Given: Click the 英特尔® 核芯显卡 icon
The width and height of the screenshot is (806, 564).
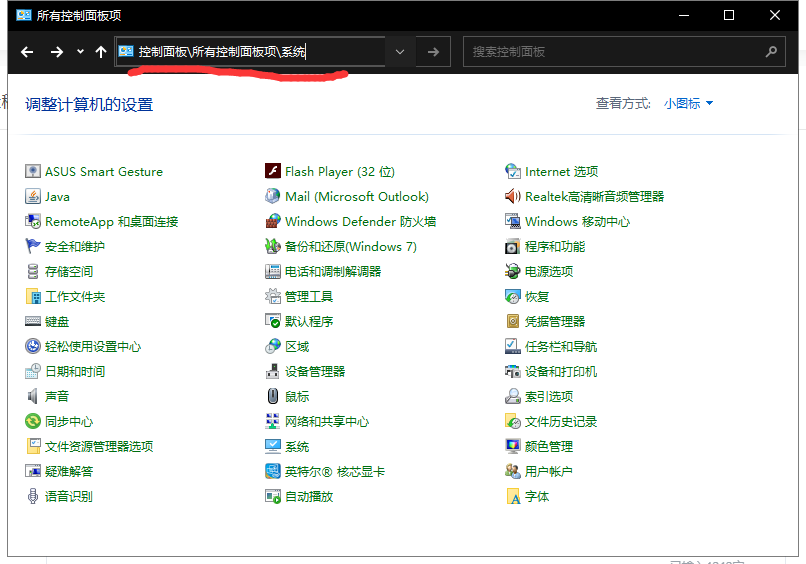Looking at the screenshot, I should pyautogui.click(x=273, y=471).
